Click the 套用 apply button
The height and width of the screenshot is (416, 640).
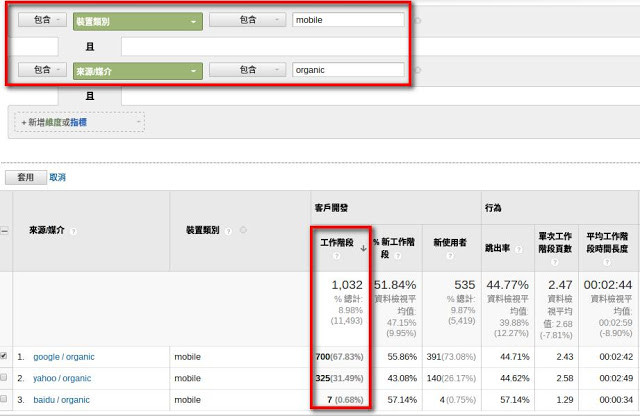[x=26, y=177]
